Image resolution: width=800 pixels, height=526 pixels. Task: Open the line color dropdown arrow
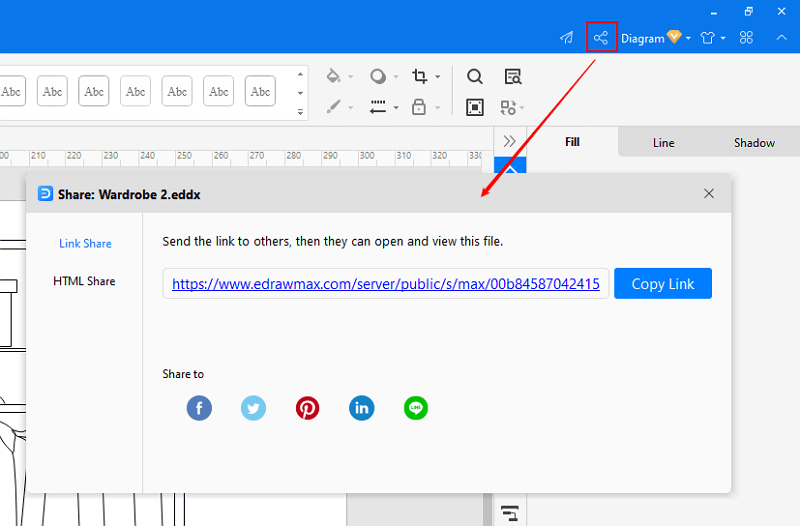coord(351,108)
